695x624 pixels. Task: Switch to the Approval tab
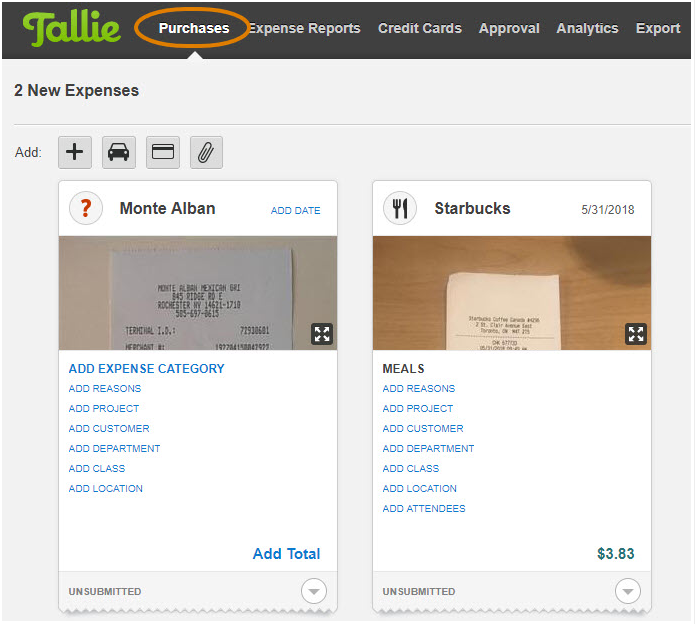tap(509, 28)
